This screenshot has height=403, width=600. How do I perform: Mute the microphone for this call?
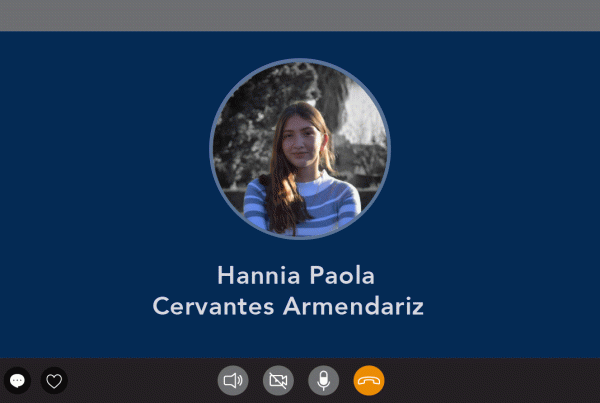tap(324, 380)
